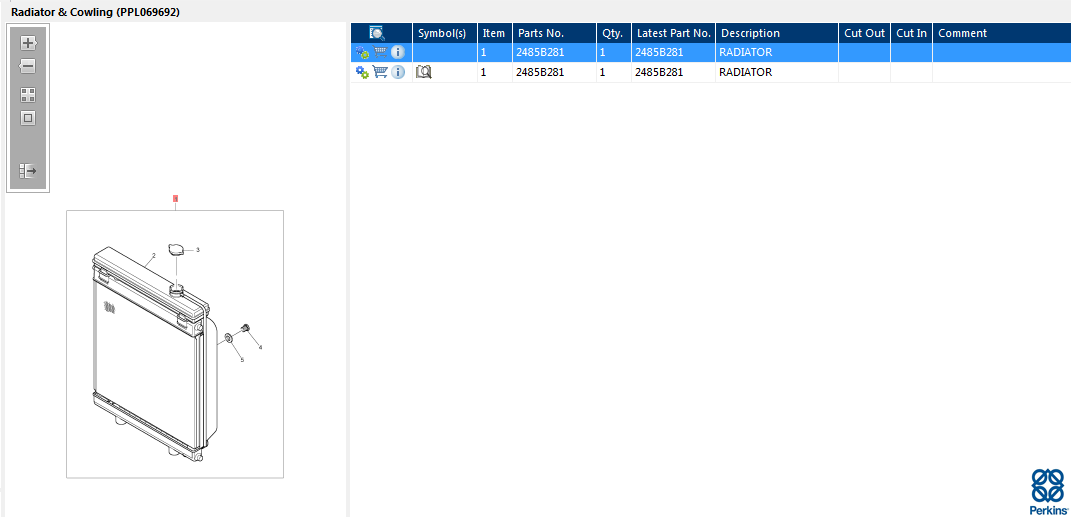Select callout number 2 on diagram
This screenshot has height=517, width=1071.
(154, 255)
